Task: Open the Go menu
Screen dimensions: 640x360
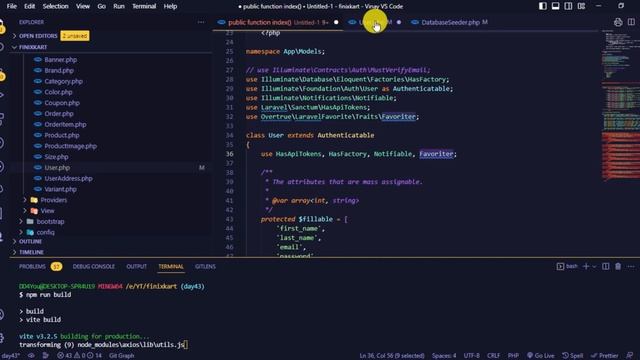Action: pyautogui.click(x=102, y=6)
